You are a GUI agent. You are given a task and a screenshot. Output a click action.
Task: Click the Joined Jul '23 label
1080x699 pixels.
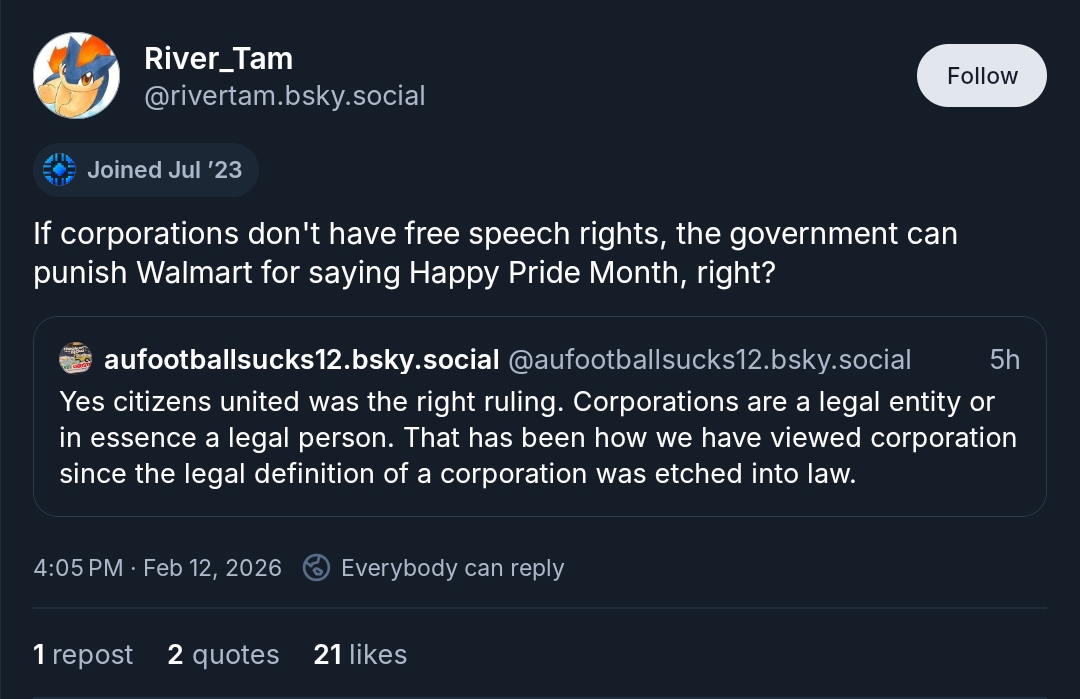[164, 170]
